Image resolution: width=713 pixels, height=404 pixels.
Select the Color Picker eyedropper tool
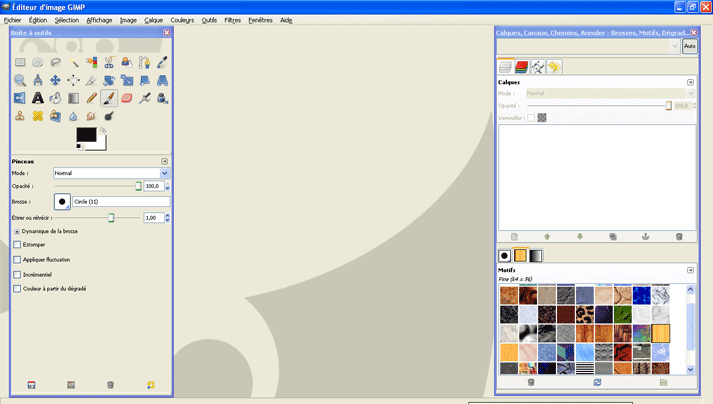(x=162, y=62)
